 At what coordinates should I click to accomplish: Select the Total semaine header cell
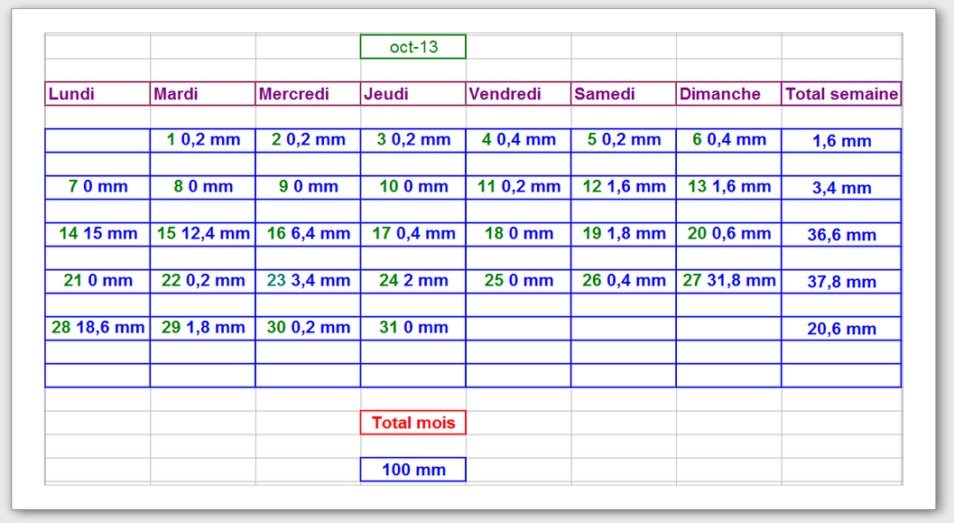(841, 94)
